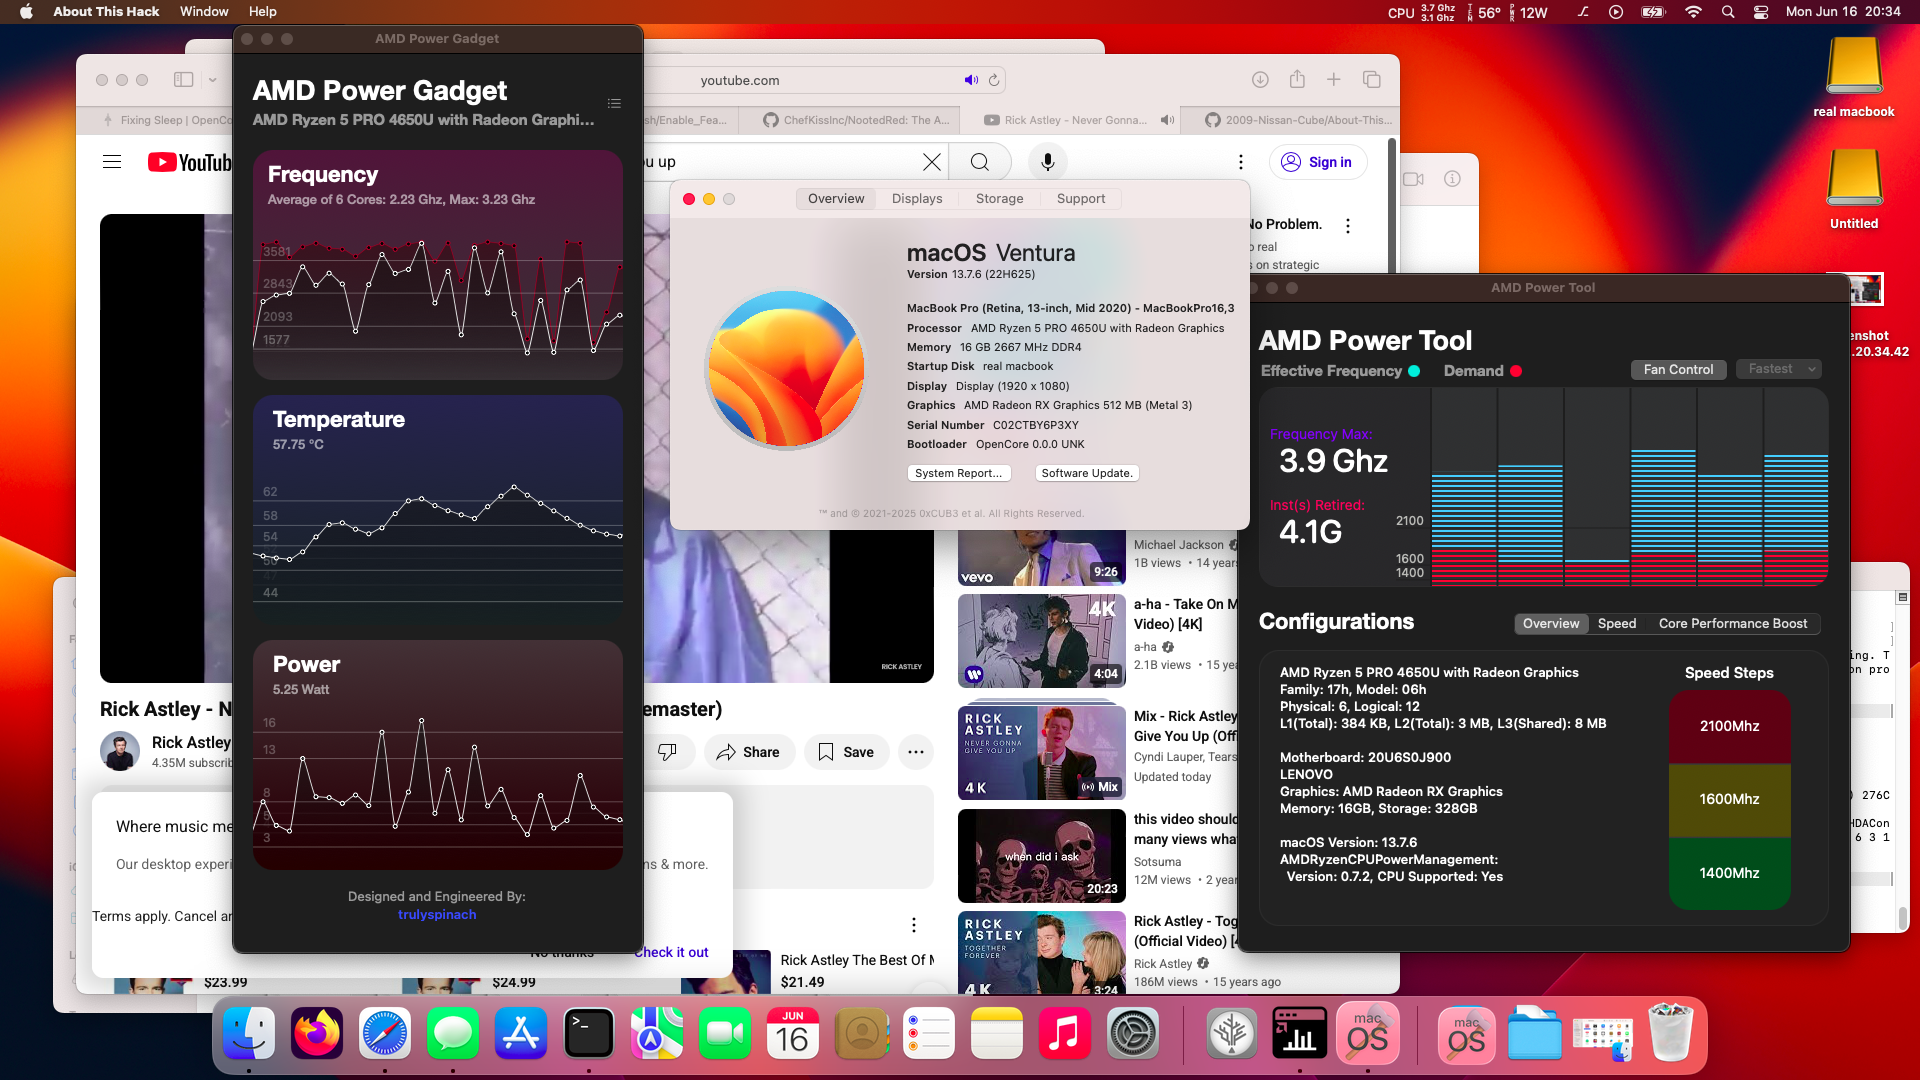Open Firefox from the Dock
This screenshot has width=1920, height=1080.
(317, 1034)
